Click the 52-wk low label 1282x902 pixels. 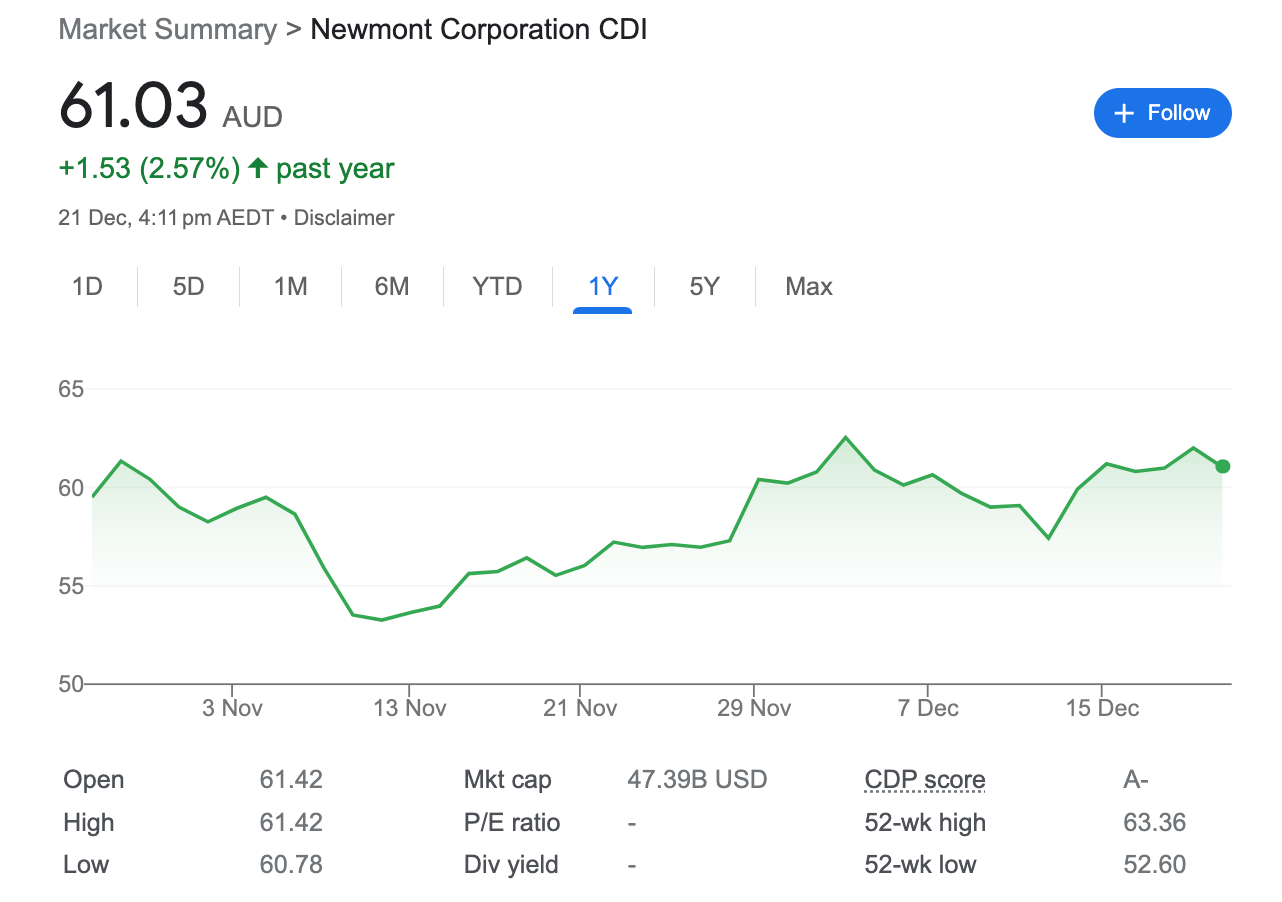click(x=920, y=865)
